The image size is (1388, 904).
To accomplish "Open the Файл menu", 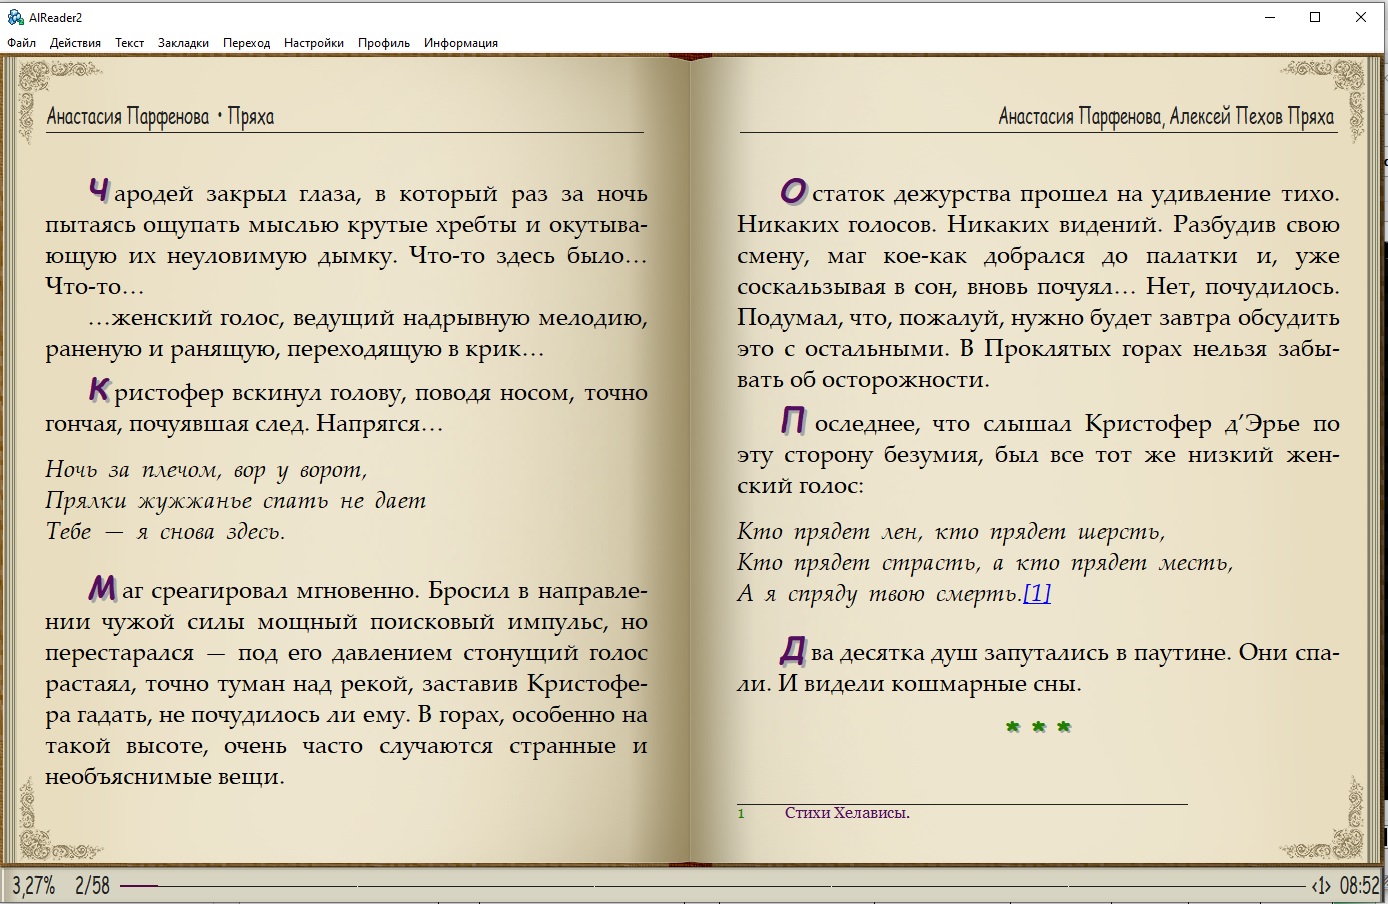I will click(21, 43).
